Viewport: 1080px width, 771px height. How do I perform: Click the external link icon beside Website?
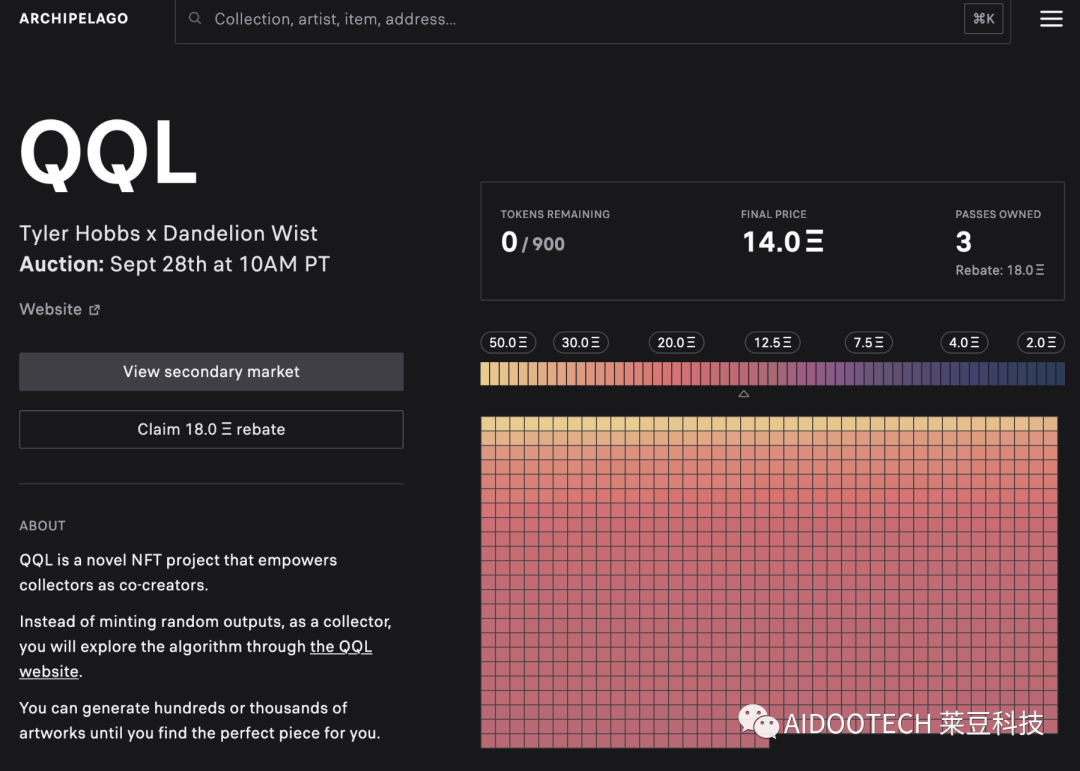tap(95, 310)
